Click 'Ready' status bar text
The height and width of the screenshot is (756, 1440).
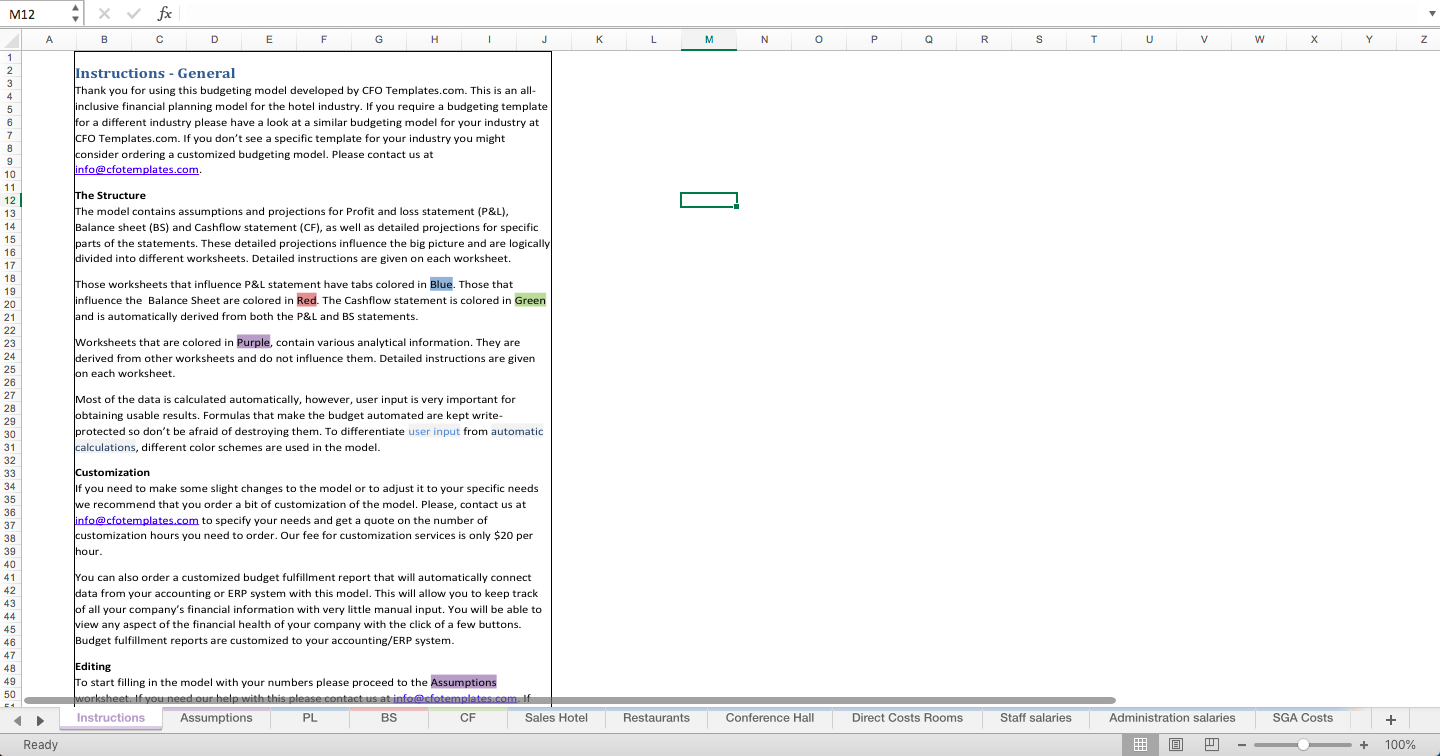41,744
